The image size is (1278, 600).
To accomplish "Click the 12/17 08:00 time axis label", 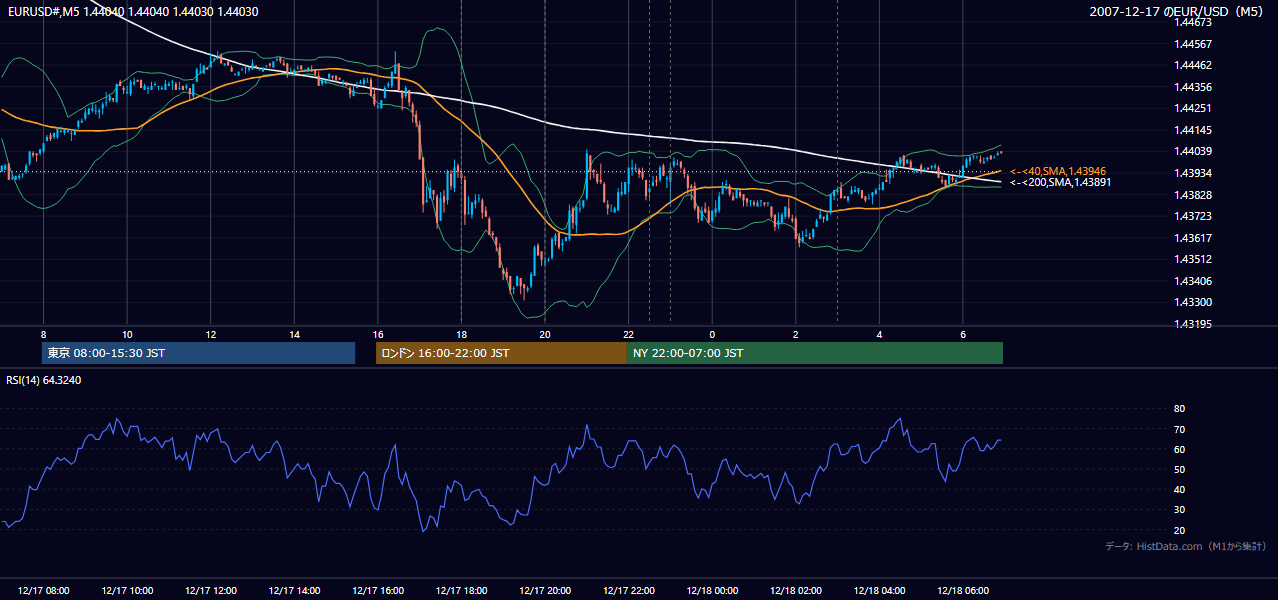I will pos(43,591).
